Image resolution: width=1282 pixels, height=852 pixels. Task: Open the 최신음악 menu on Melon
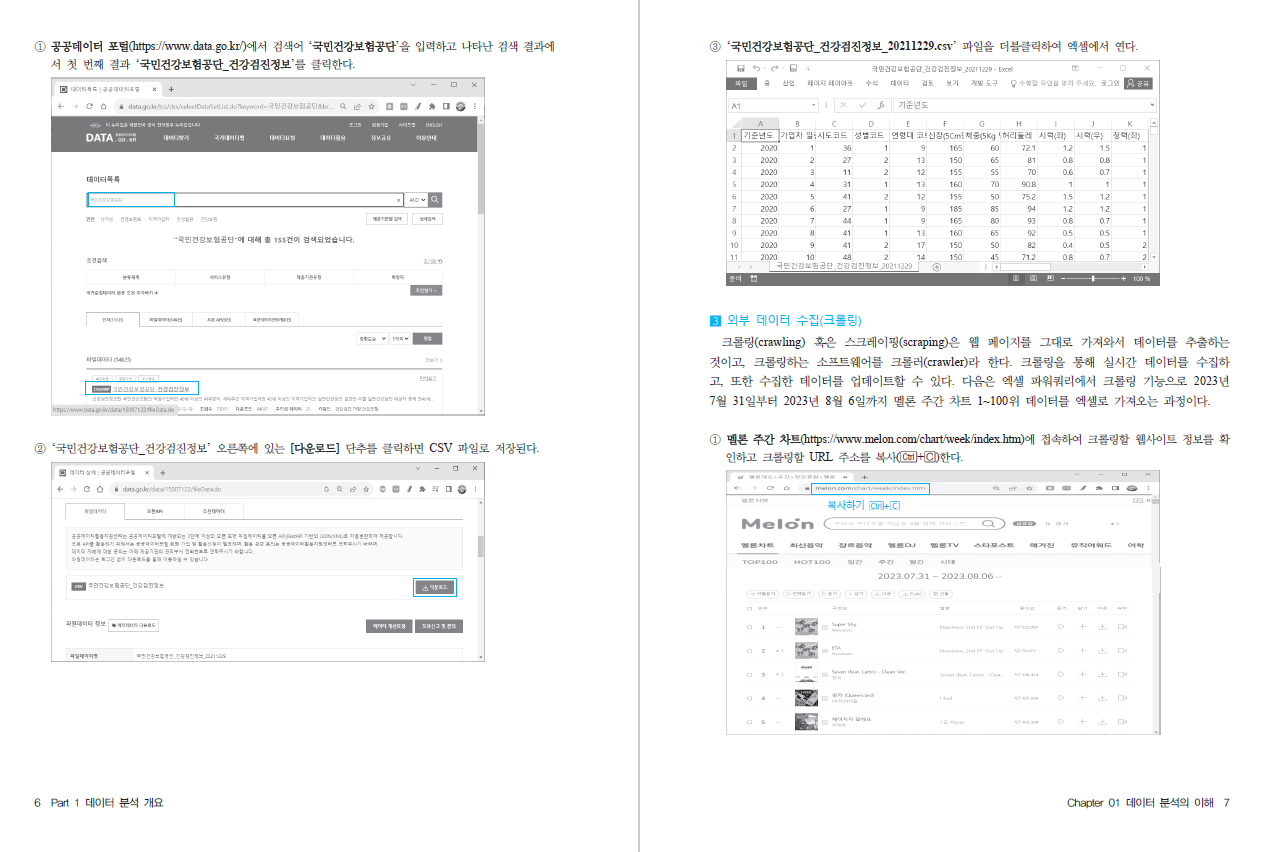coord(806,545)
